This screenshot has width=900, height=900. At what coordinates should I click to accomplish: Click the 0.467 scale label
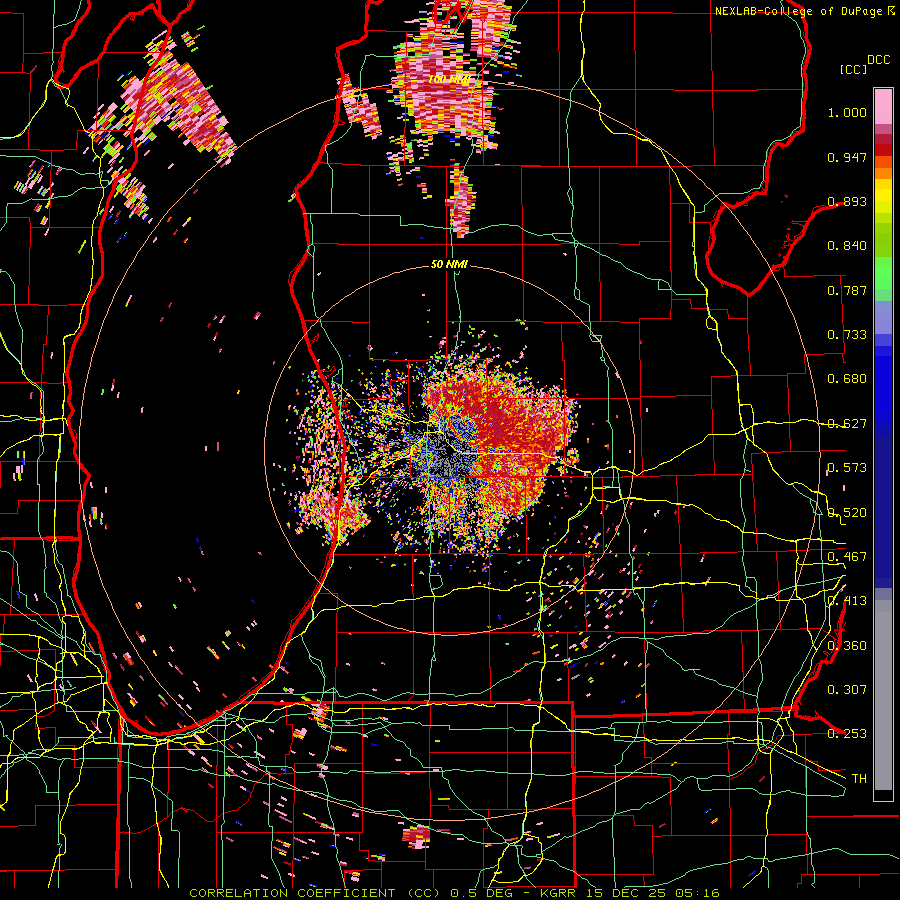[x=847, y=557]
